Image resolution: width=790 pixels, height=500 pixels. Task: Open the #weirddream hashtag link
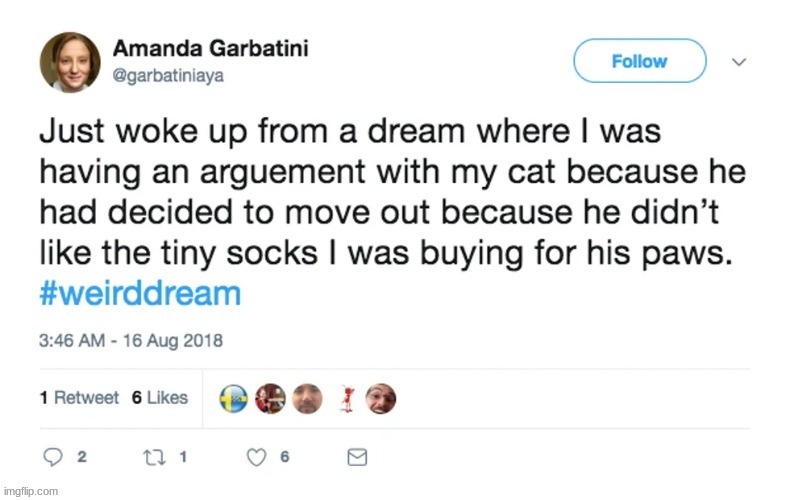click(x=140, y=295)
